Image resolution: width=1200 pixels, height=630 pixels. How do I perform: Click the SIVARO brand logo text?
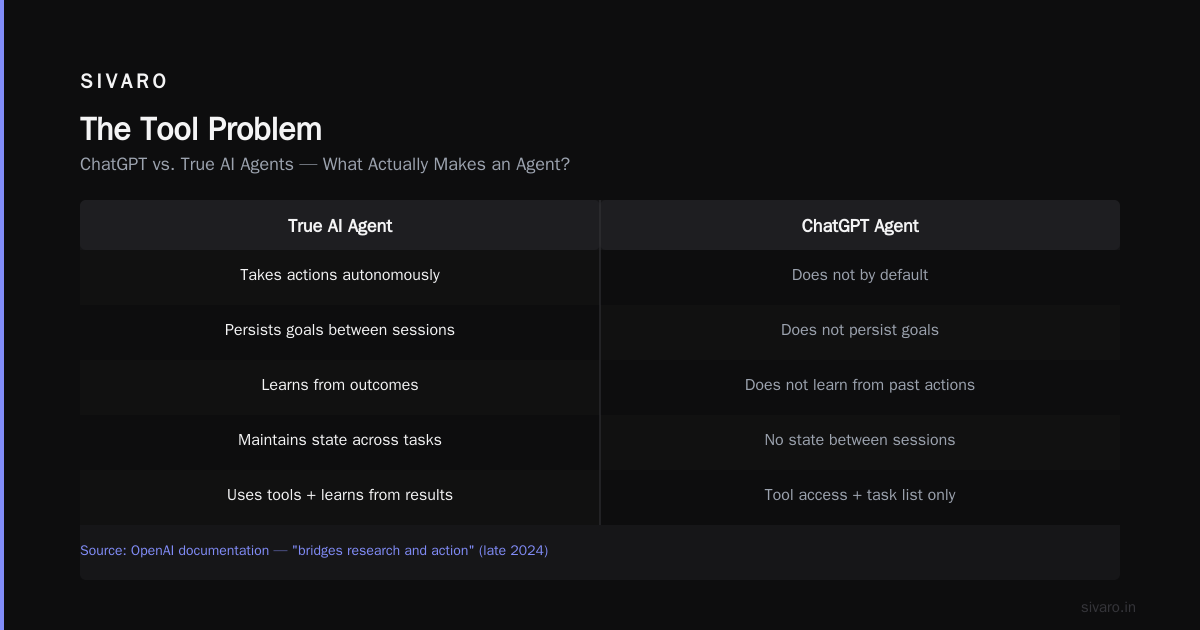124,82
